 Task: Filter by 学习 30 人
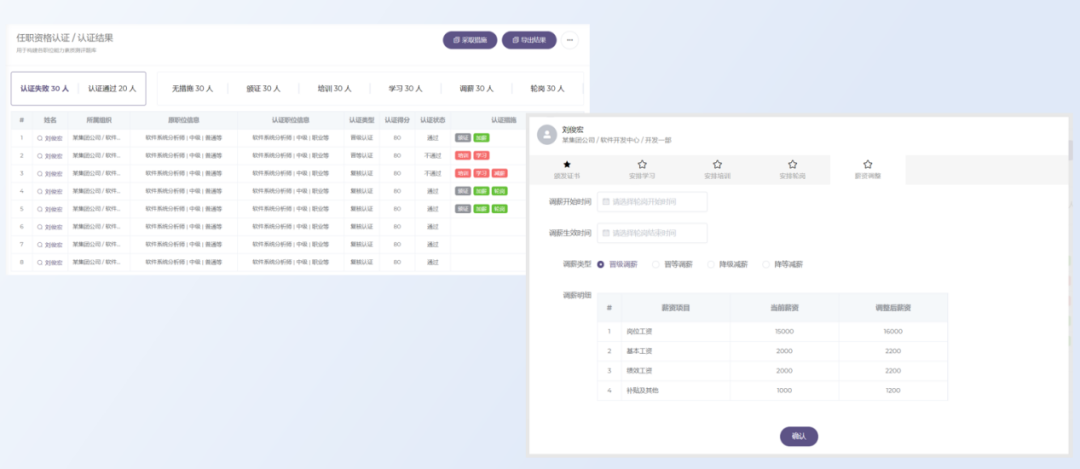tap(405, 89)
